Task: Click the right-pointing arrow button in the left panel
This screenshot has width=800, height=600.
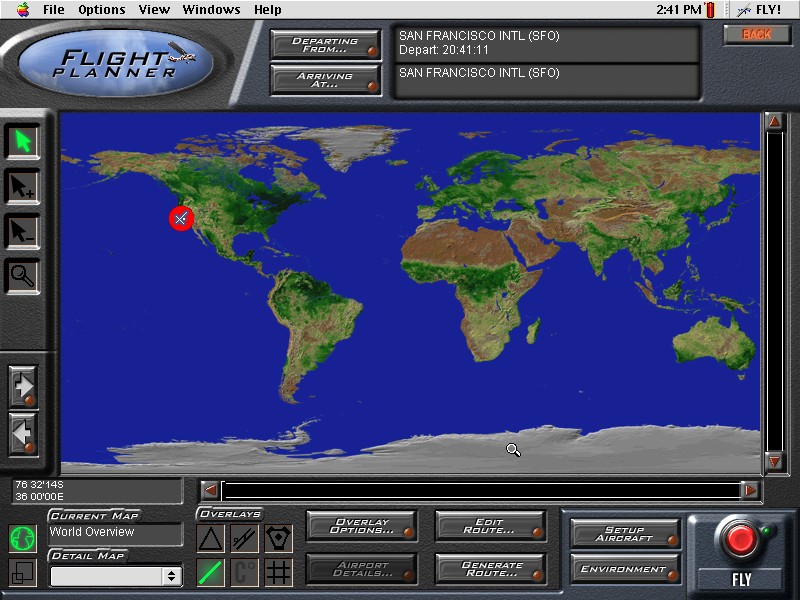Action: click(23, 386)
